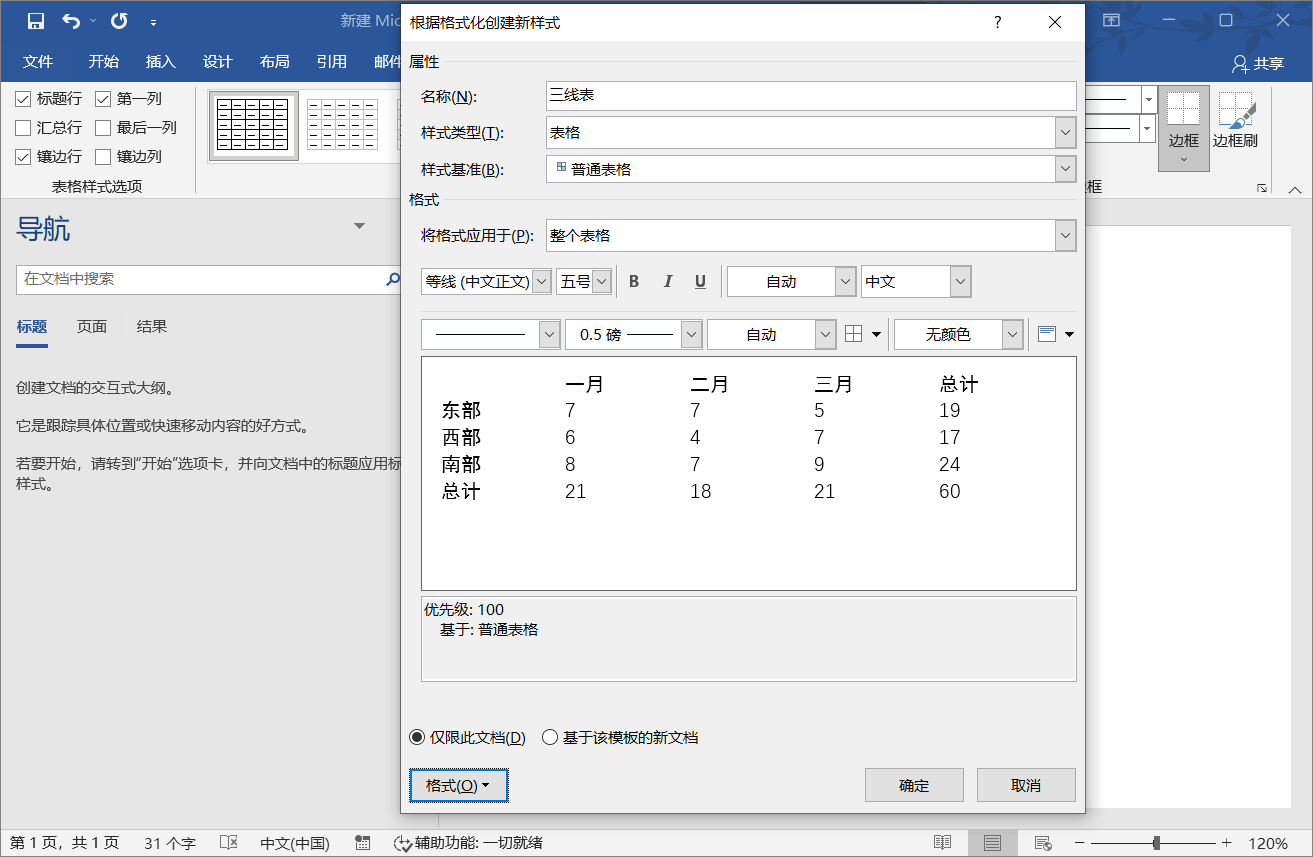1313x857 pixels.
Task: Click the 取消 button
Action: pyautogui.click(x=1026, y=785)
